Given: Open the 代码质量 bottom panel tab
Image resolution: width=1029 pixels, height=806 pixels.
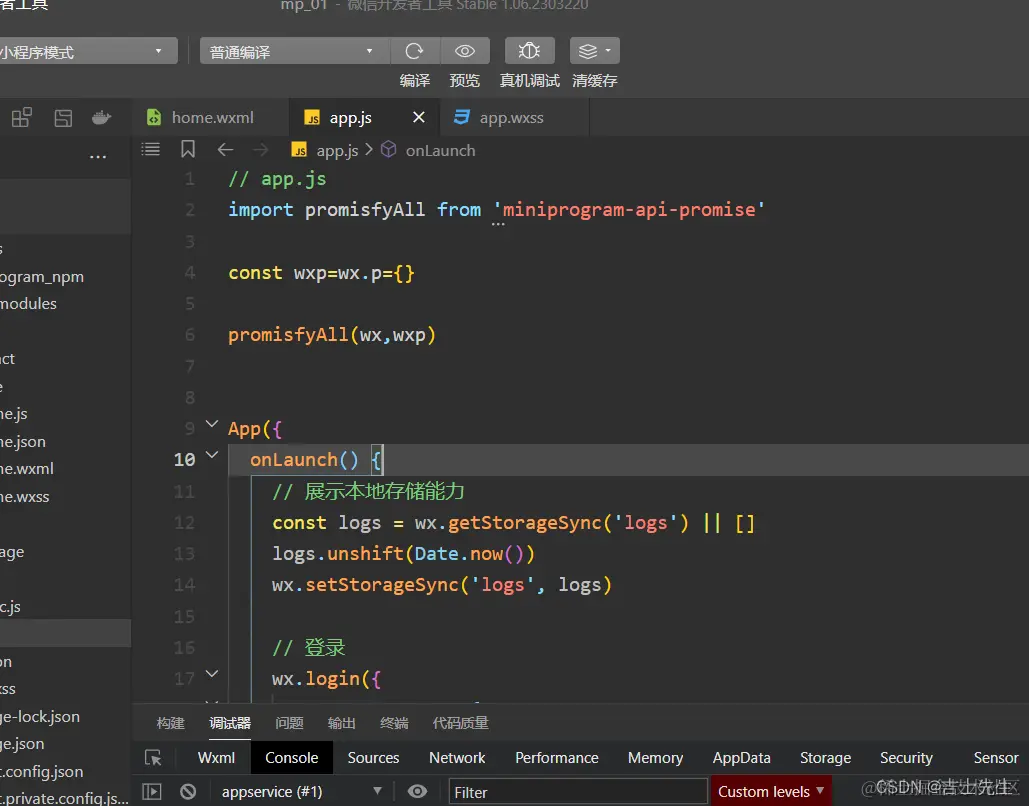Looking at the screenshot, I should 461,723.
